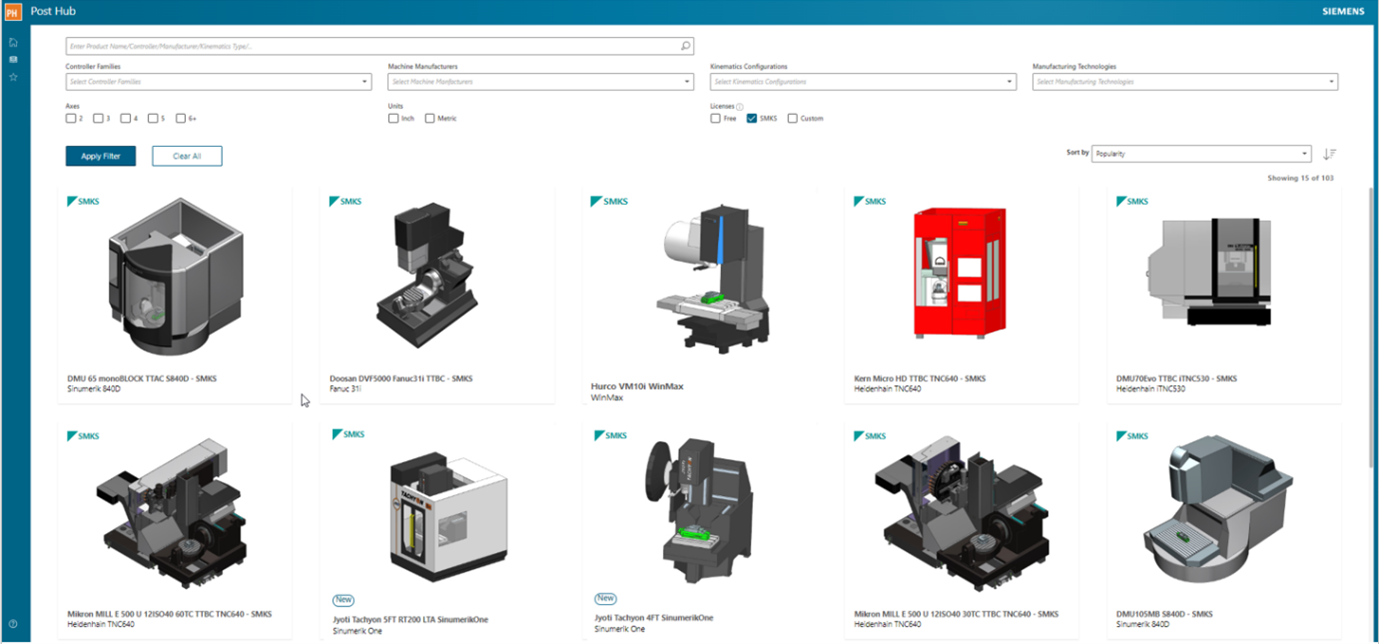Click Hurco VM10i machine thumbnail
Image resolution: width=1379 pixels, height=644 pixels.
(714, 277)
